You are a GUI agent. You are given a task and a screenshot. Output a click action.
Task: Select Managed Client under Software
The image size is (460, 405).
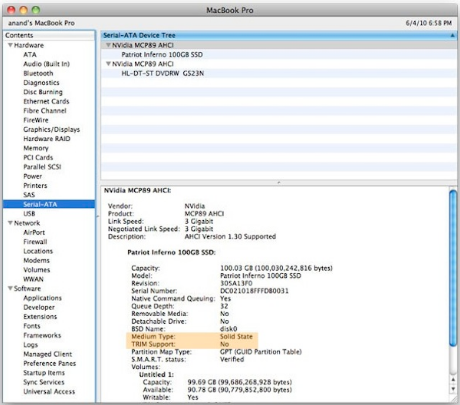click(x=47, y=354)
